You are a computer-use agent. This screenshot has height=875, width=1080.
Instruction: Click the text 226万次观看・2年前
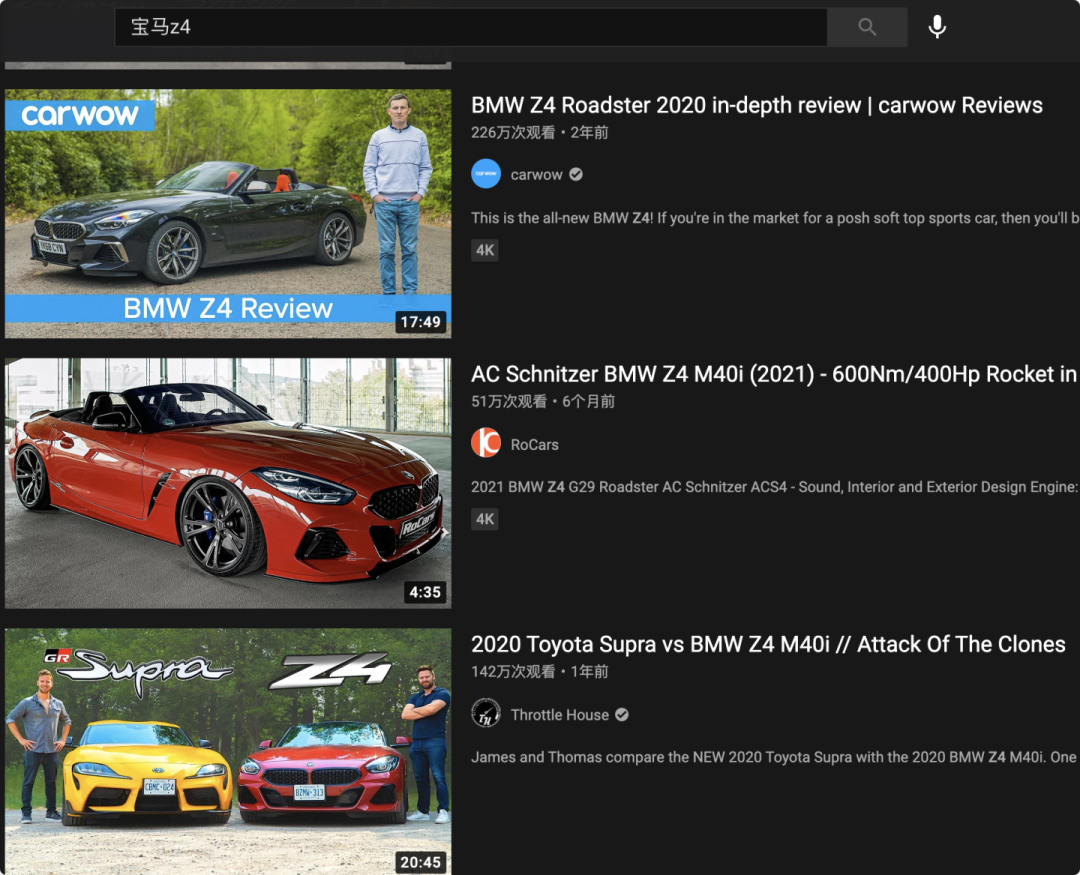[x=539, y=132]
